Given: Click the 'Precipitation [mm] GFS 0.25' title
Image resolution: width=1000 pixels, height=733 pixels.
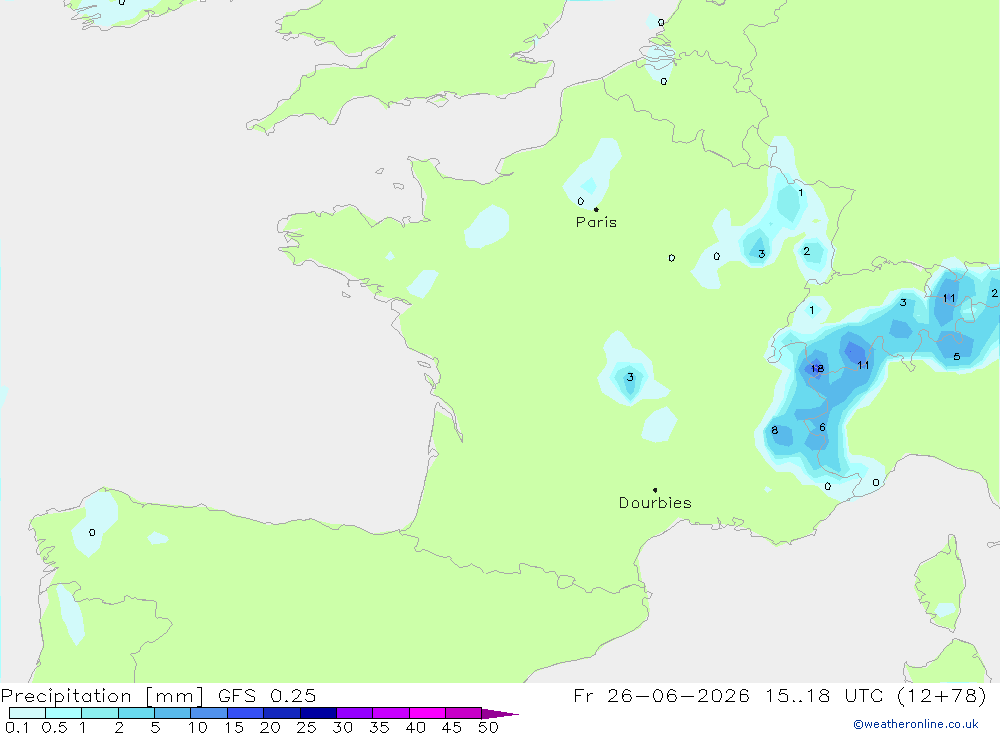Looking at the screenshot, I should pos(158,695).
